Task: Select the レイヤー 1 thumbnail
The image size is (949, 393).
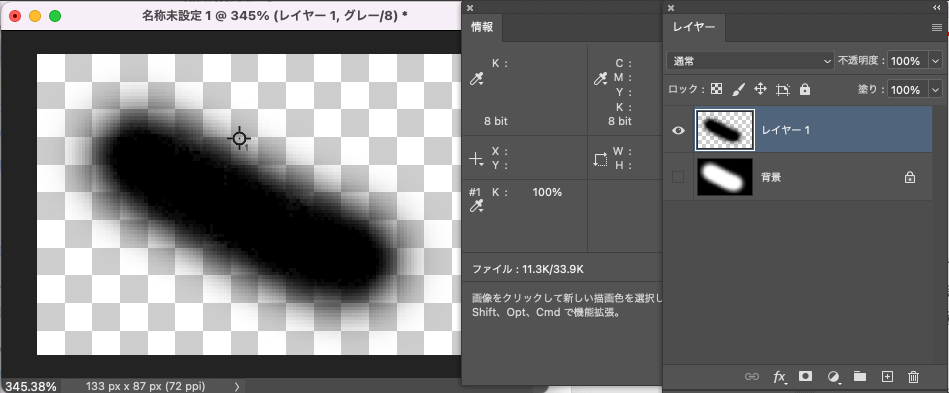Action: (725, 130)
